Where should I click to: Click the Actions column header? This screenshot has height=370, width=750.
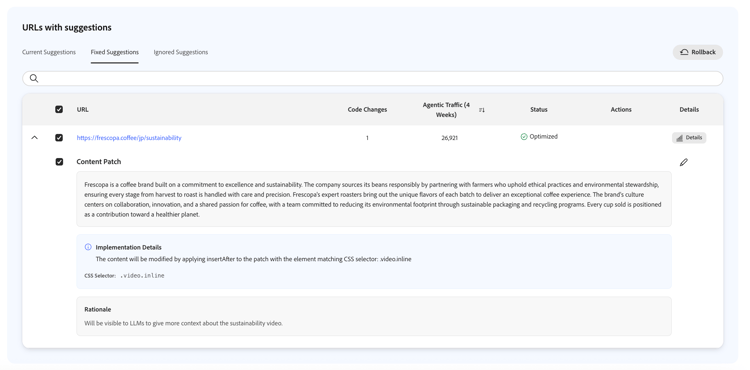click(621, 109)
